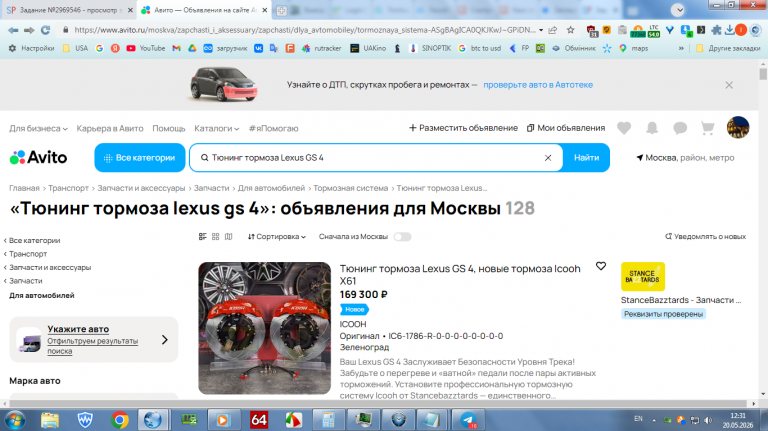Screen dimensions: 768x431
Task: Open Windows Start button
Action: click(15, 420)
